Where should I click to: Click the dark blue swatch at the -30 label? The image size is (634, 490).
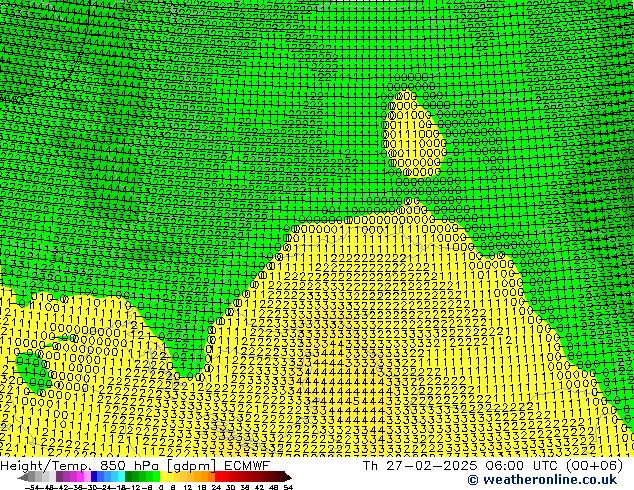pyautogui.click(x=94, y=476)
